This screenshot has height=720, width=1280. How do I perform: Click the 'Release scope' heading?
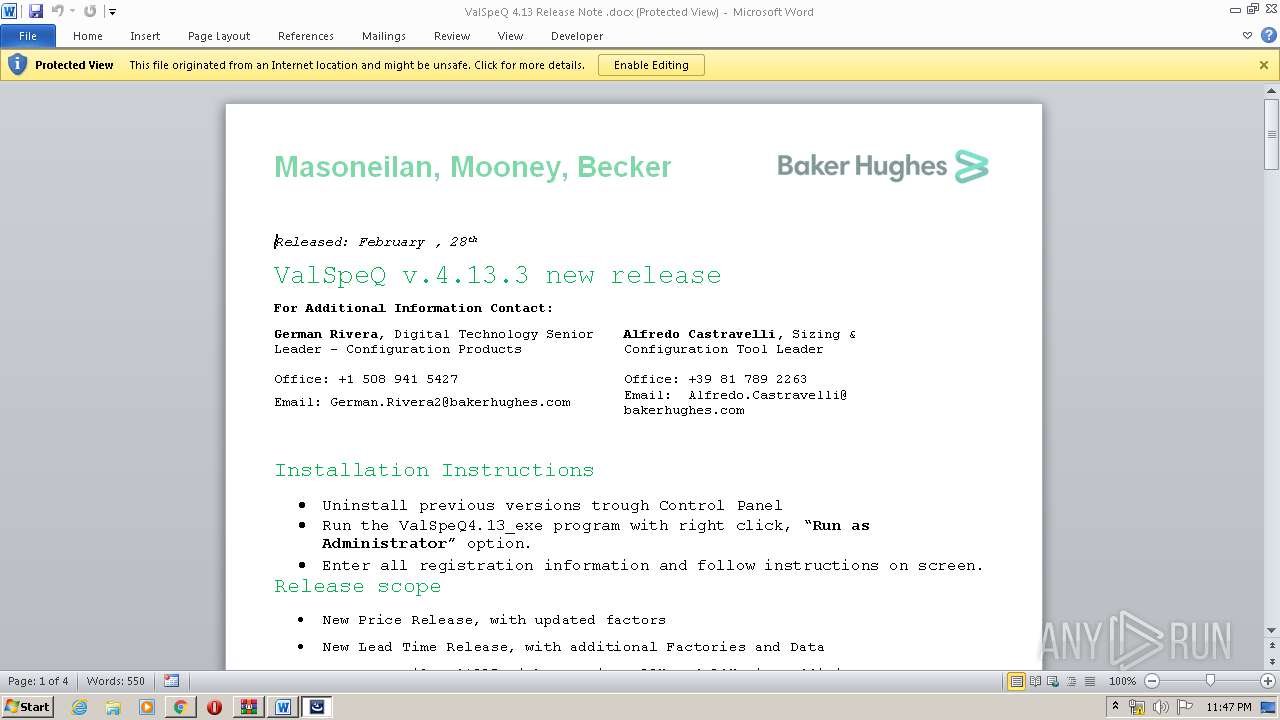(x=358, y=587)
